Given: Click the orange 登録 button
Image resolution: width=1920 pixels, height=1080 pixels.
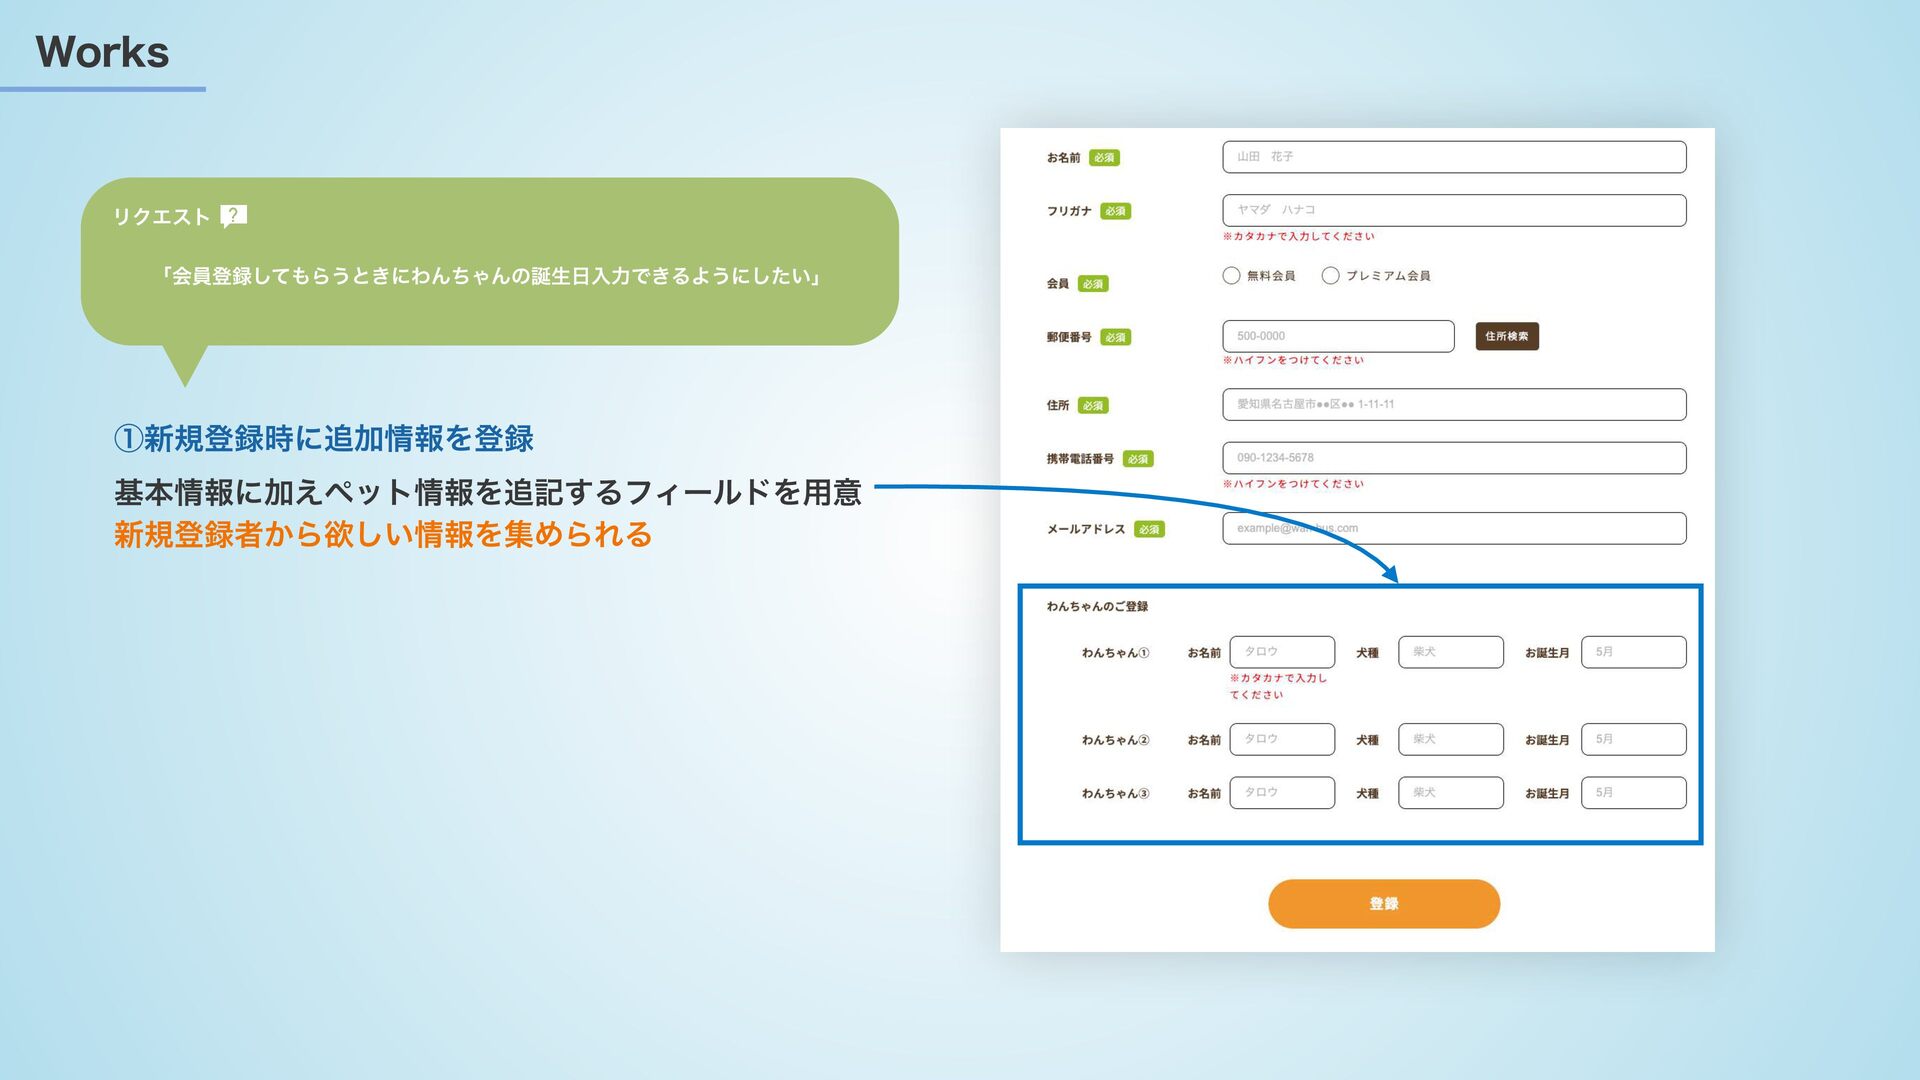Looking at the screenshot, I should (x=1383, y=904).
